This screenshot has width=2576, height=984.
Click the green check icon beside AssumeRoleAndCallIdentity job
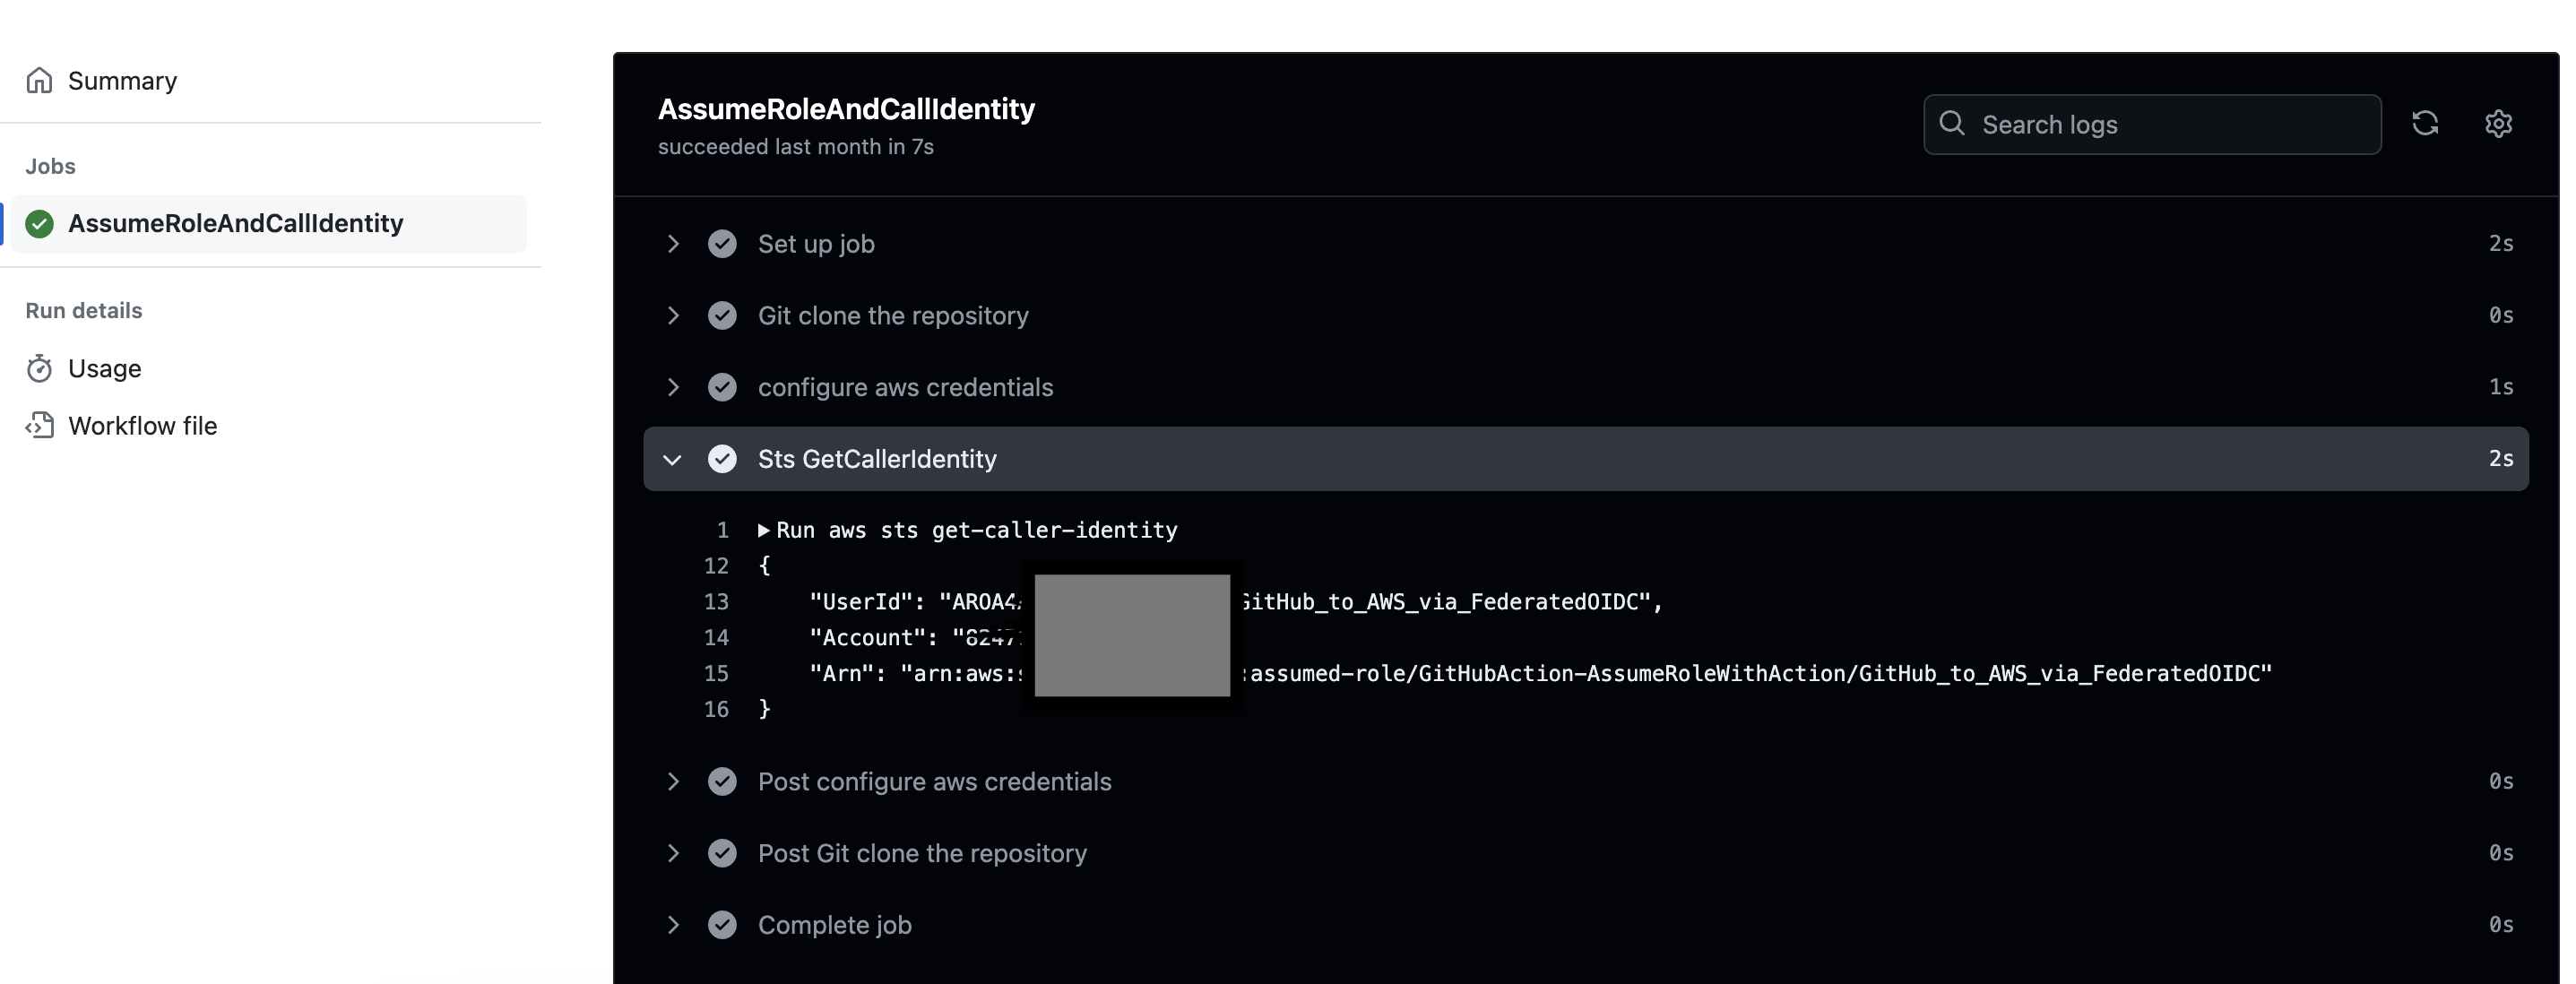pos(39,224)
